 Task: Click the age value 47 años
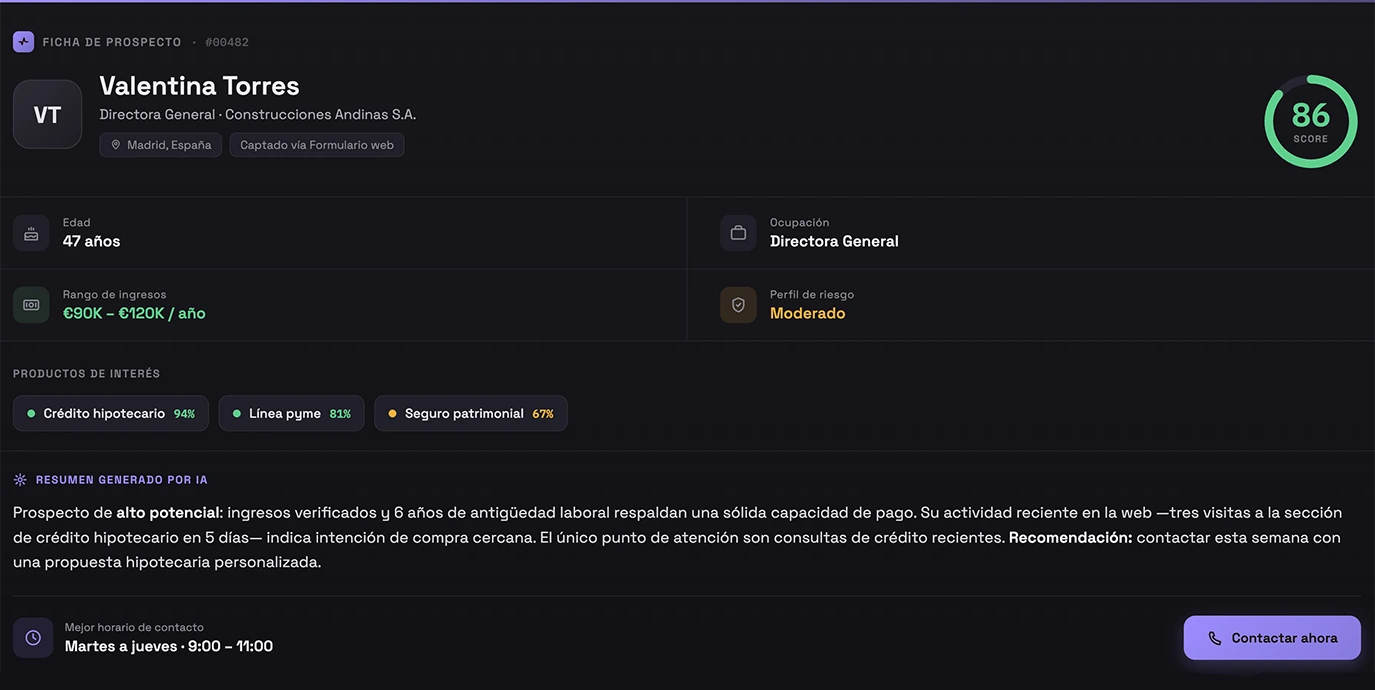(92, 241)
